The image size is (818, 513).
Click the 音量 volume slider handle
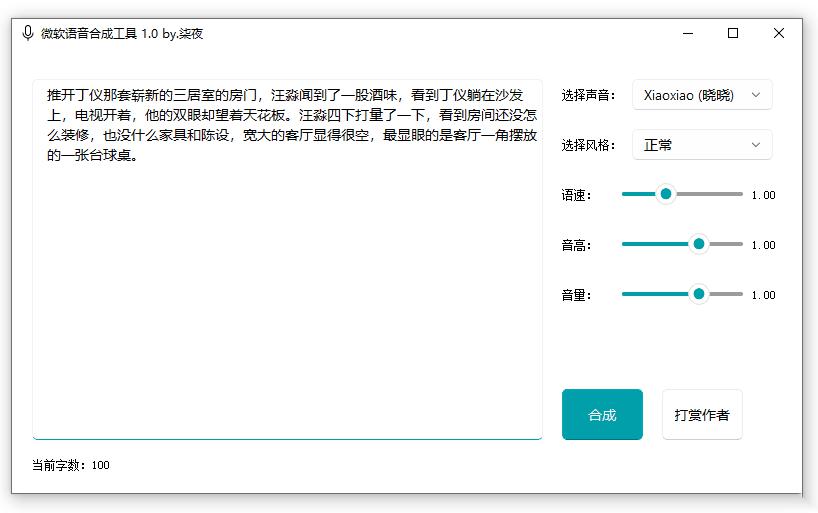[699, 294]
